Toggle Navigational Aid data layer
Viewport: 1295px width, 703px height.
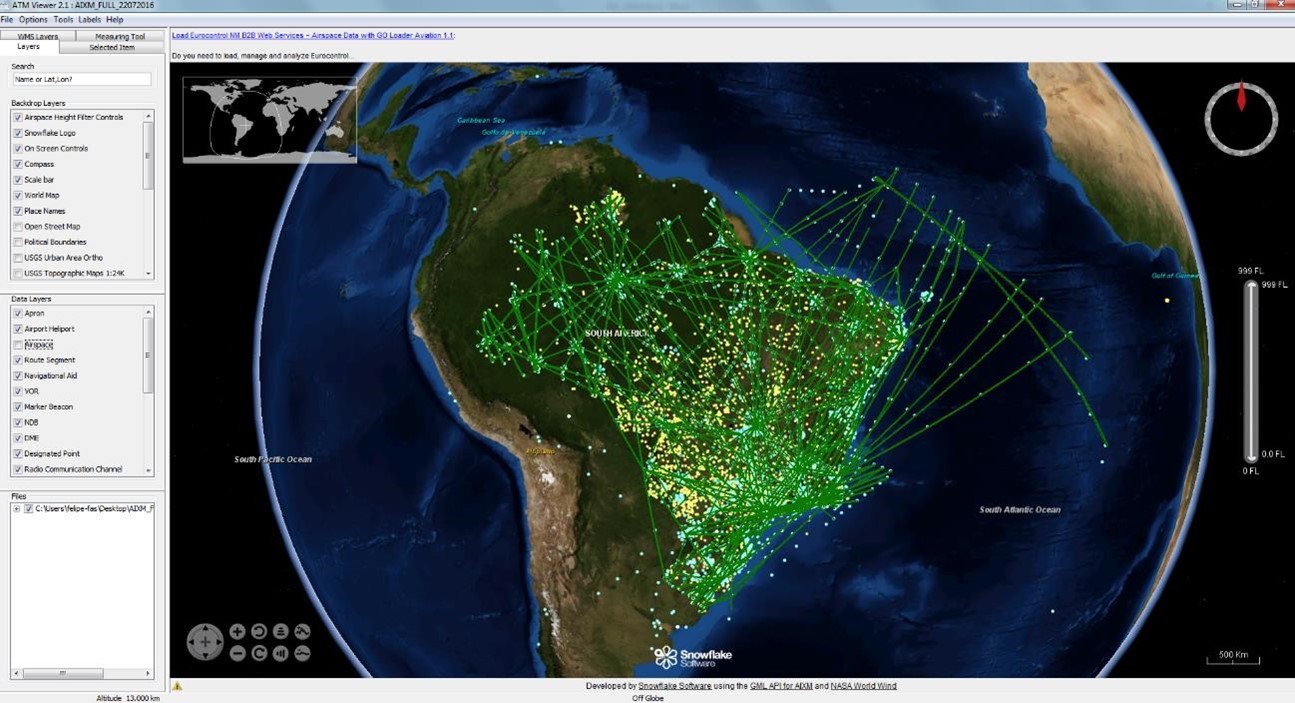click(18, 376)
